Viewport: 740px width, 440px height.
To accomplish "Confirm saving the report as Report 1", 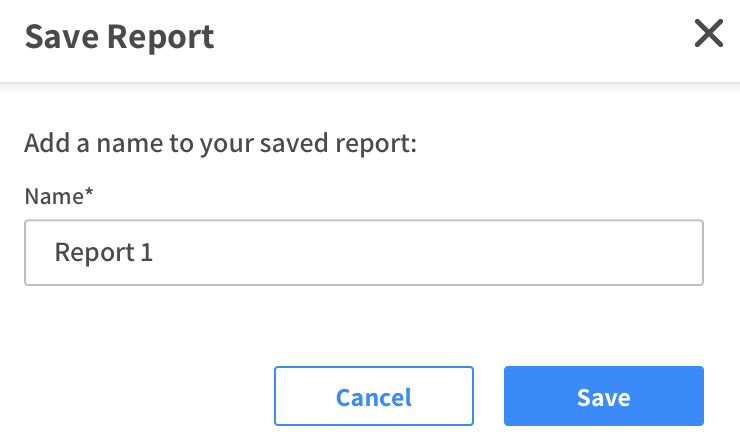I will pyautogui.click(x=603, y=397).
